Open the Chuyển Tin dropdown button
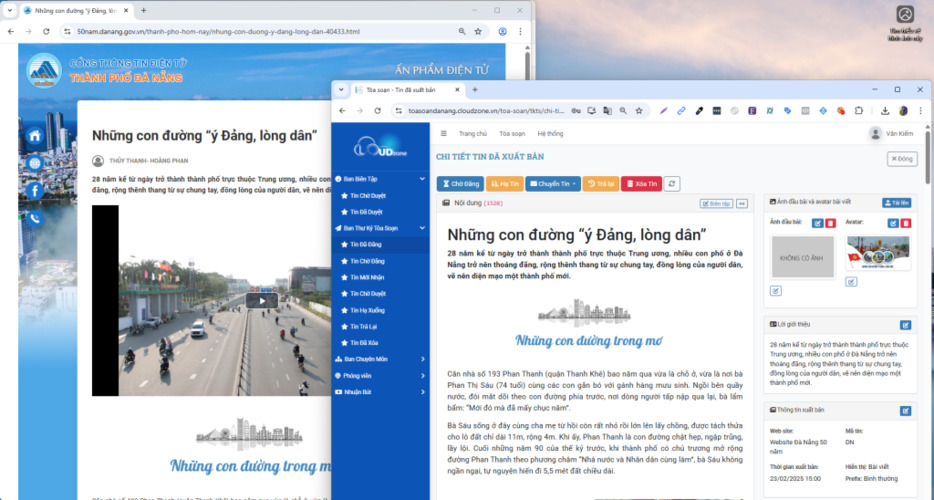Screen dimensions: 934x500 (x=553, y=184)
